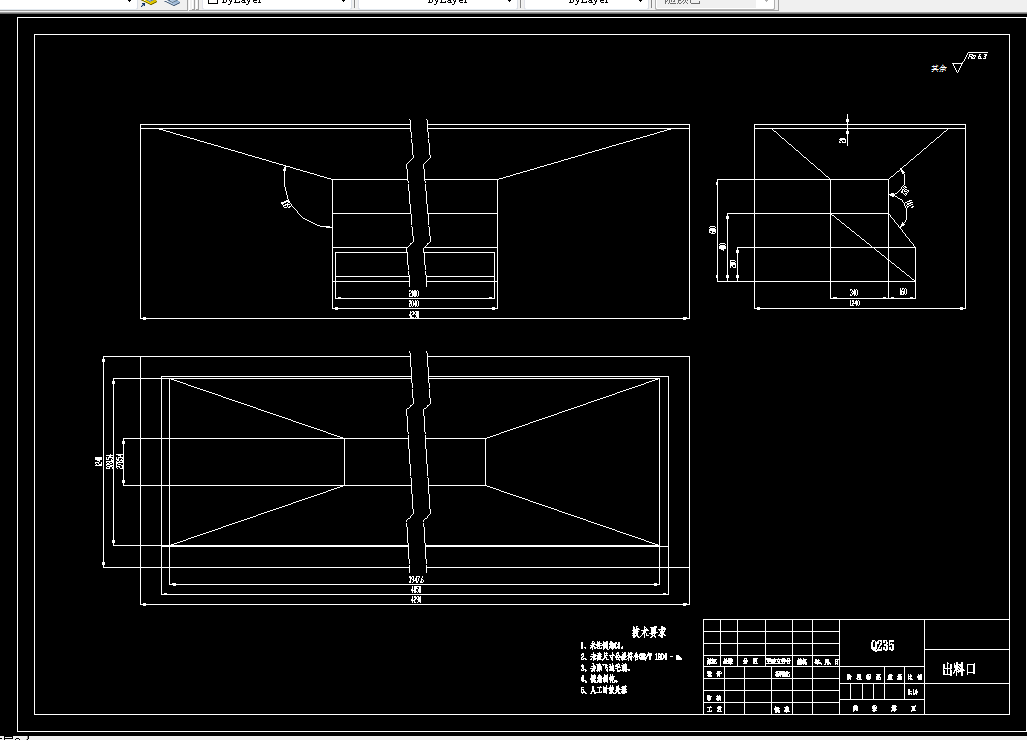Select the 技术要求 heading text
The image size is (1027, 740).
tap(648, 633)
